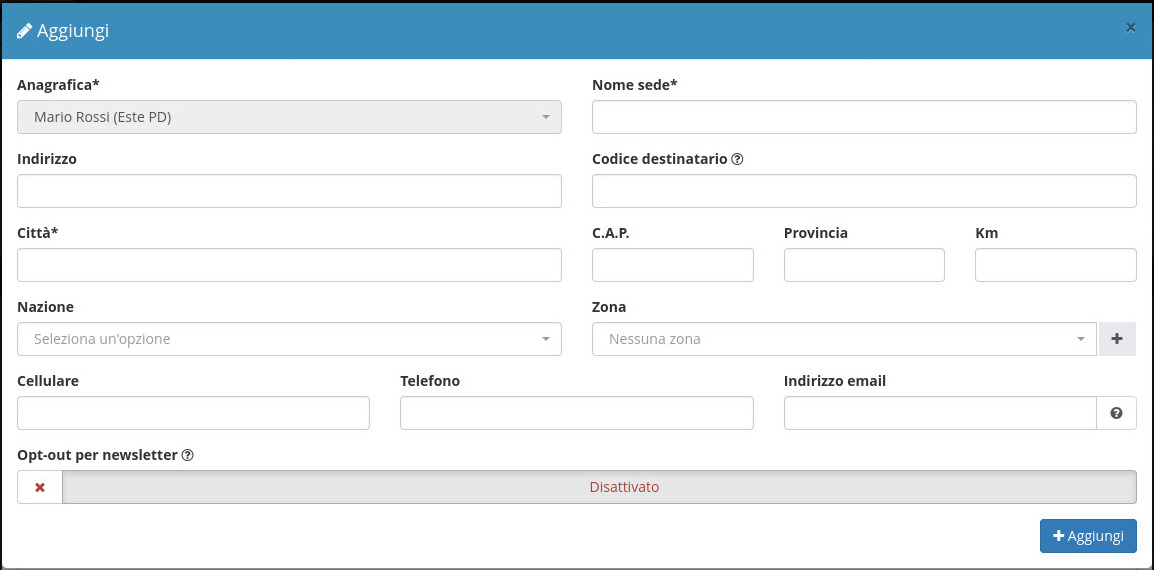Focus the Telefono text field
The image size is (1154, 570).
(576, 413)
